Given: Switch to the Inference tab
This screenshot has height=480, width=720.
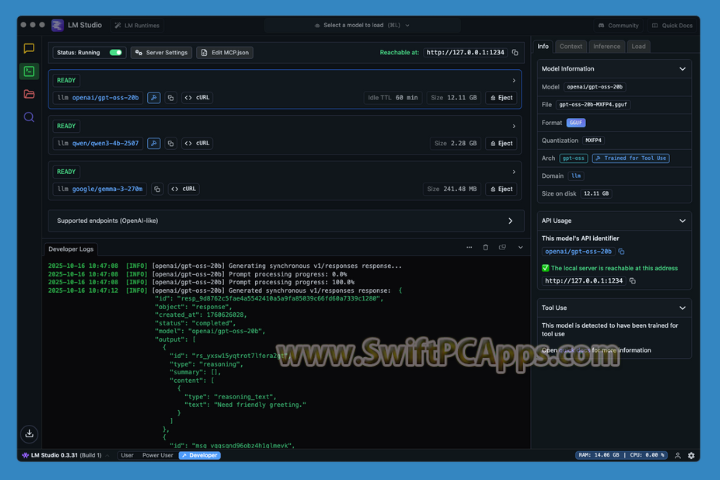Looking at the screenshot, I should [607, 46].
